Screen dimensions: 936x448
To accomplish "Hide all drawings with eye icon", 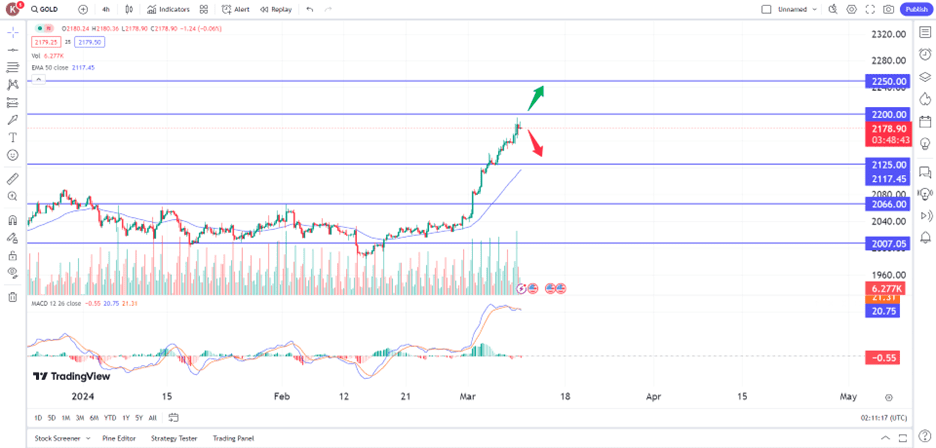I will [13, 273].
